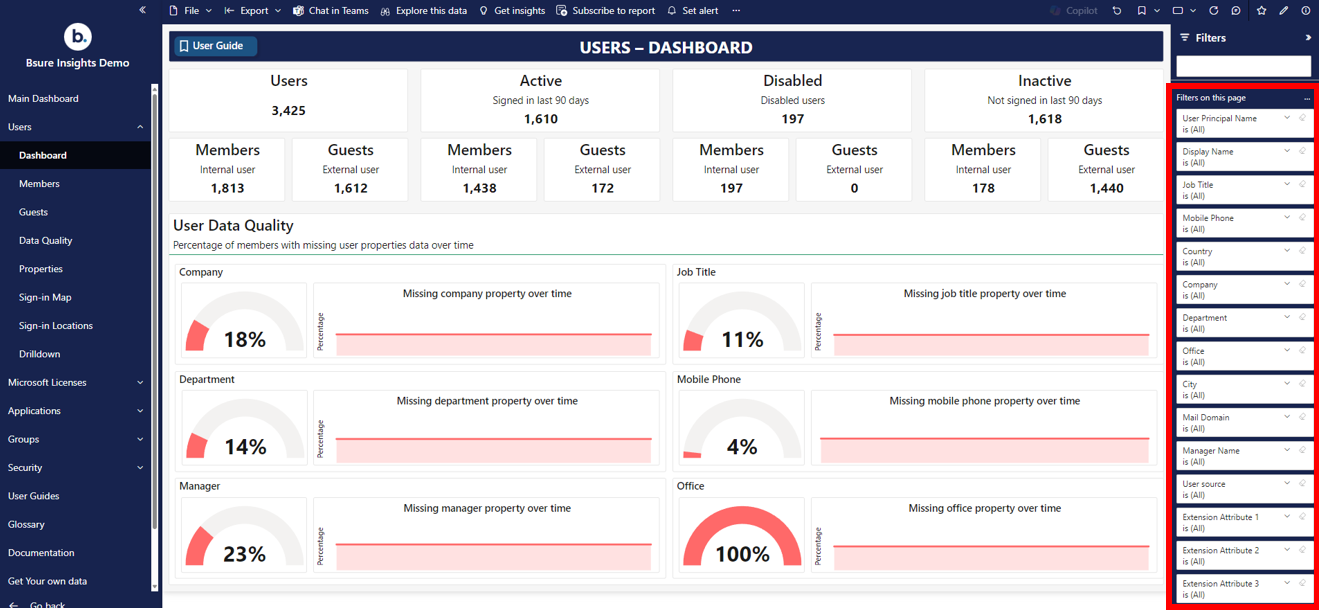1319x610 pixels.
Task: Click the Reset to default undo icon
Action: pos(1117,11)
